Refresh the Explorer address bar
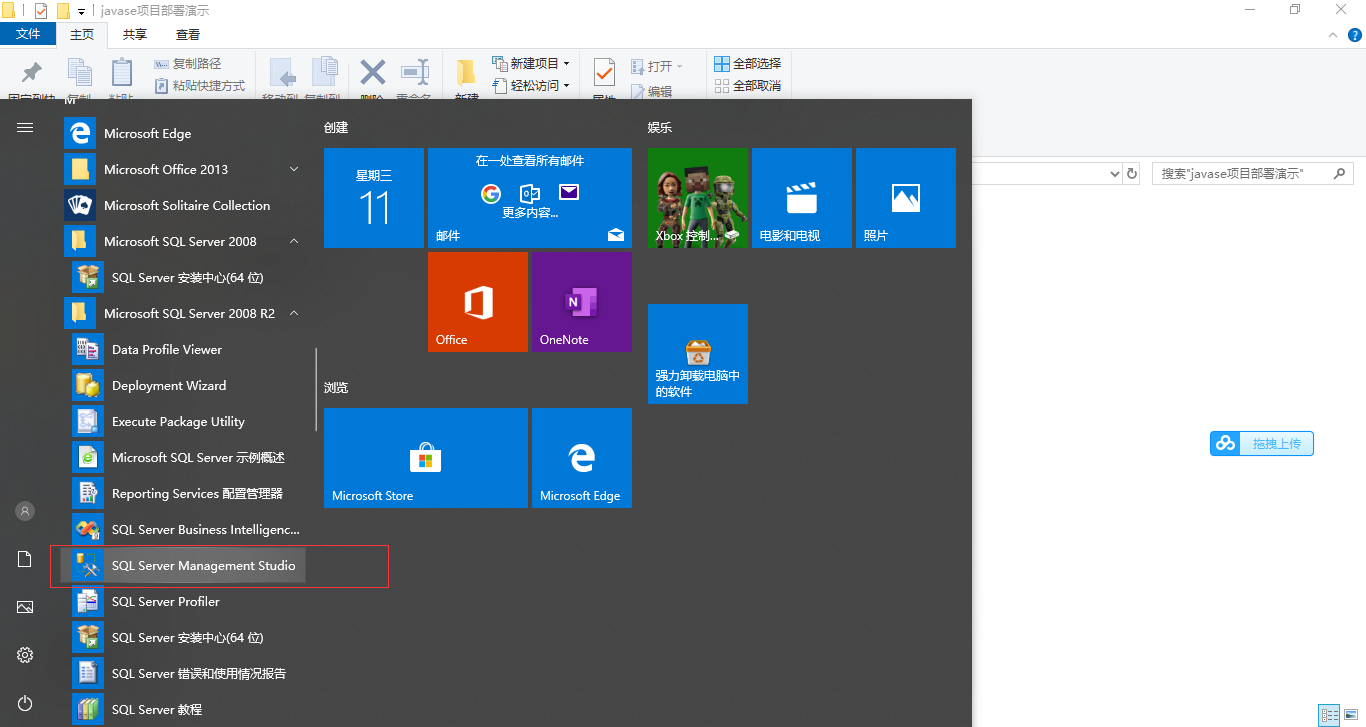The width and height of the screenshot is (1366, 727). [x=1132, y=173]
